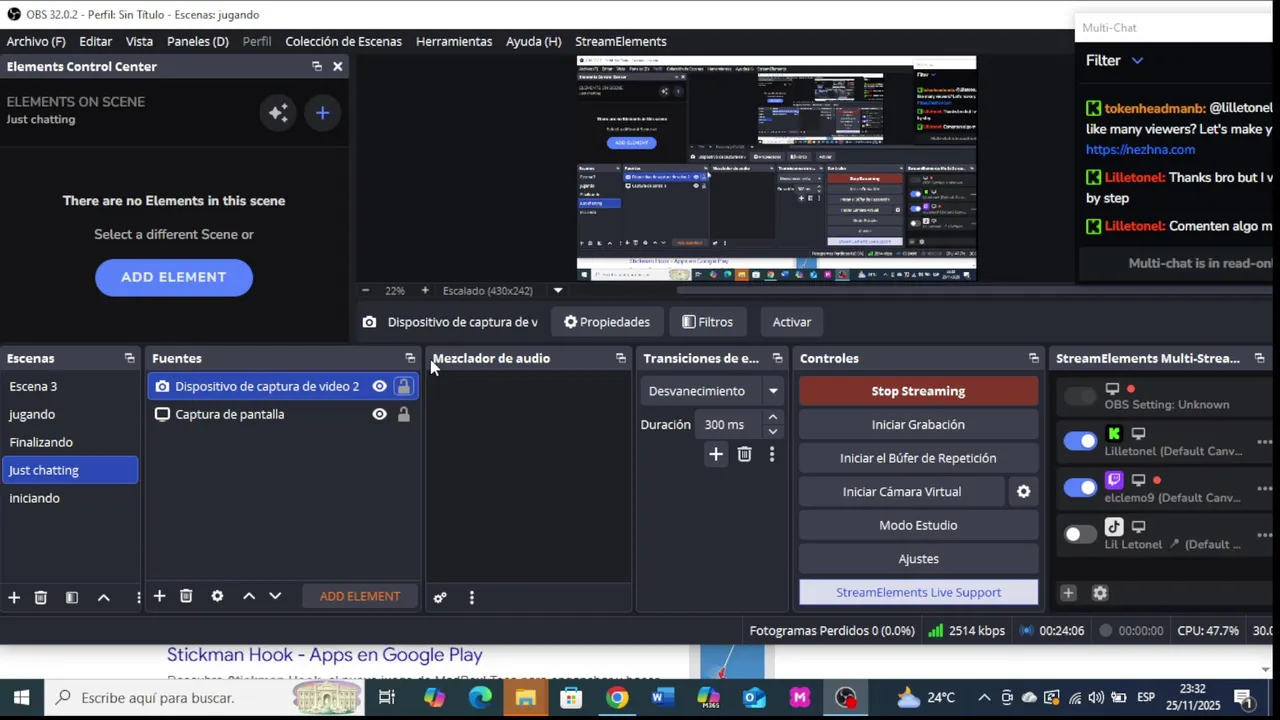Image resolution: width=1280 pixels, height=720 pixels.
Task: Click the Duración 300 ms field
Action: coord(730,425)
